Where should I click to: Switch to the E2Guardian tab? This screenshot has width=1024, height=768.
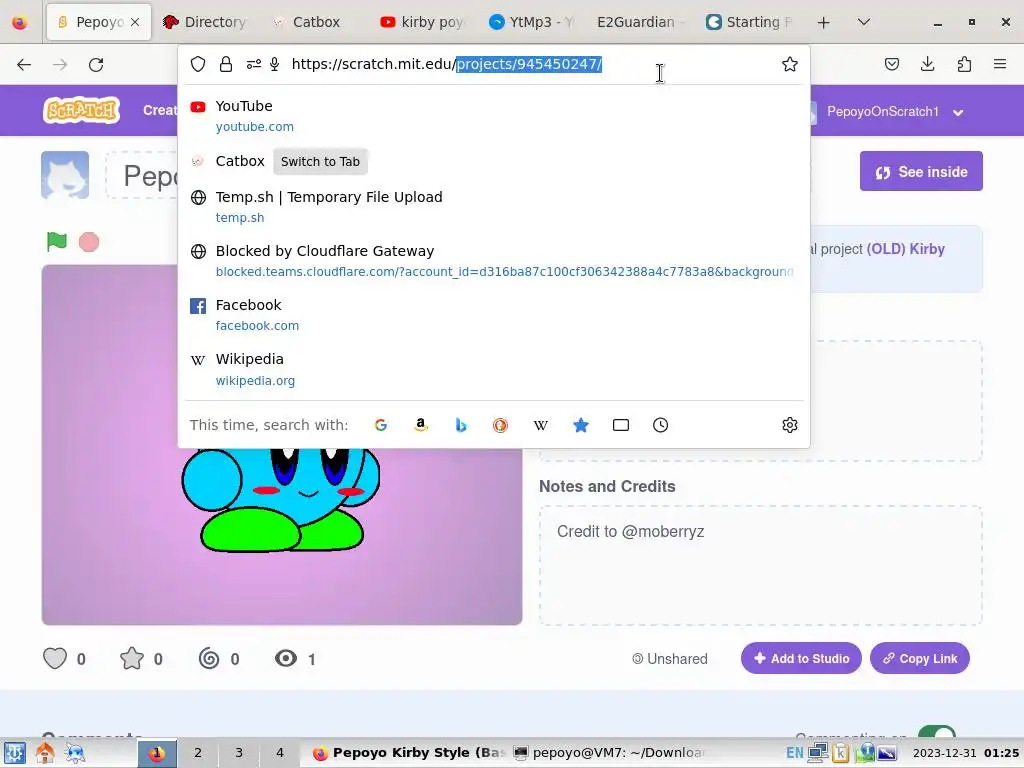(639, 22)
